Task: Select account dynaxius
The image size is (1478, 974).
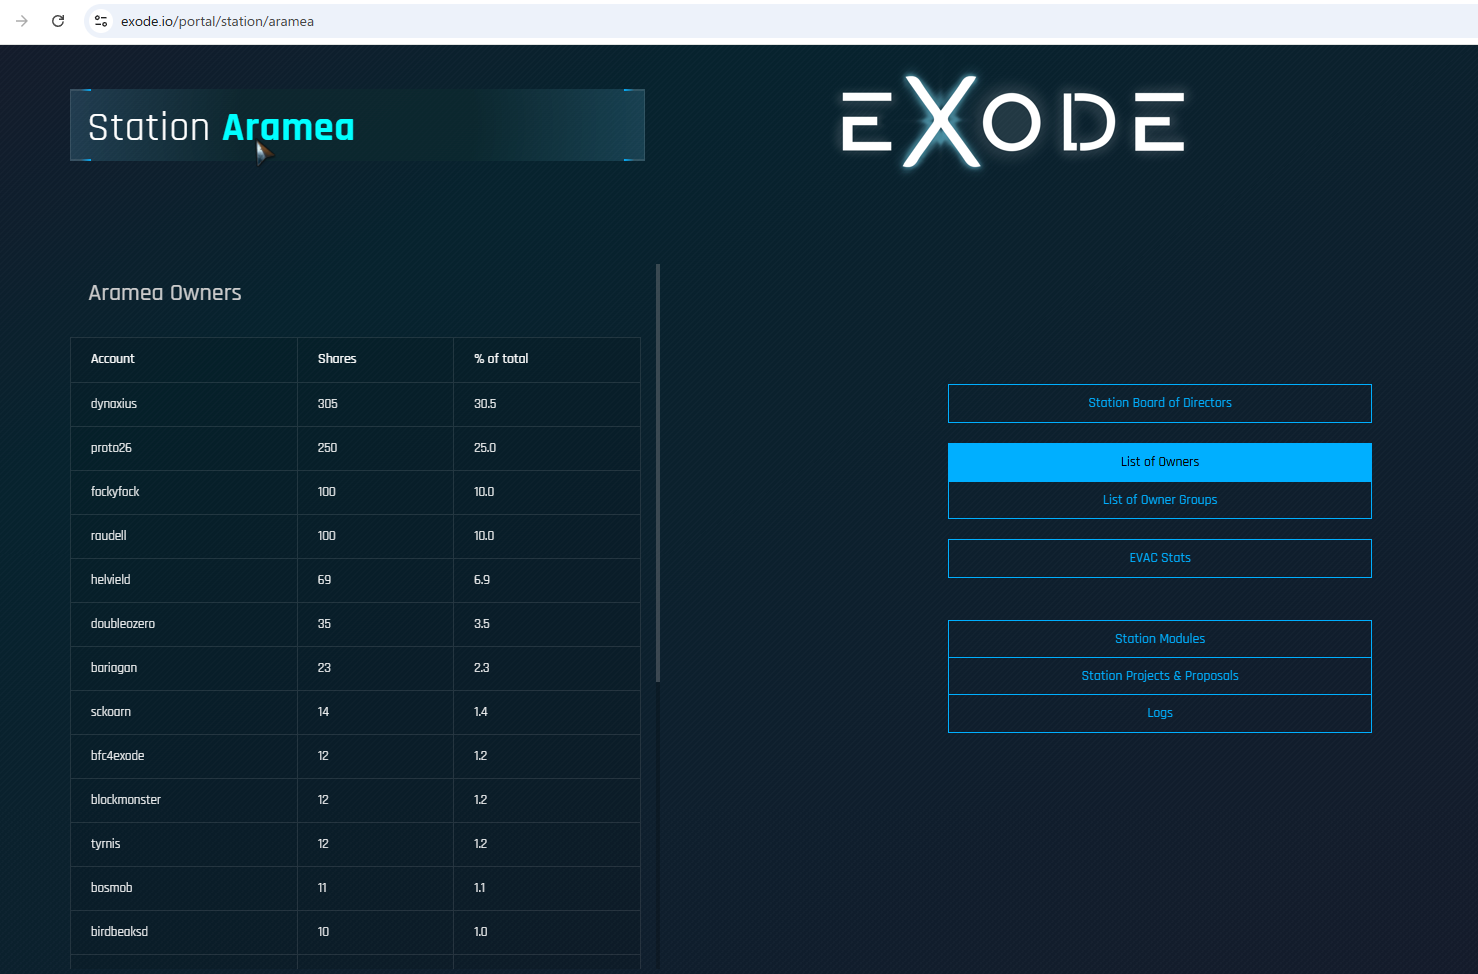Action: pos(114,404)
